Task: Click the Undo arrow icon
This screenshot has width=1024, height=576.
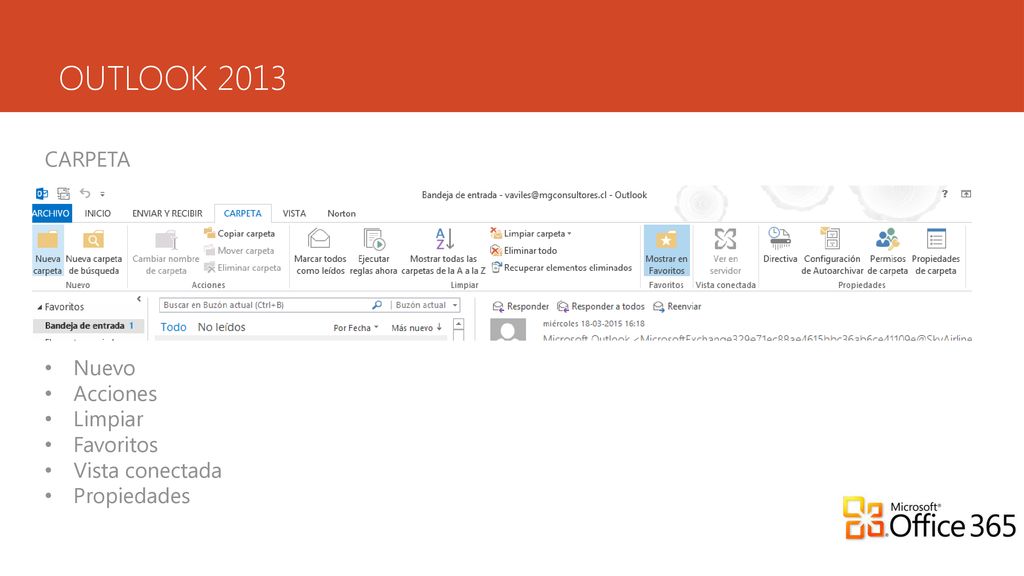Action: [x=85, y=193]
